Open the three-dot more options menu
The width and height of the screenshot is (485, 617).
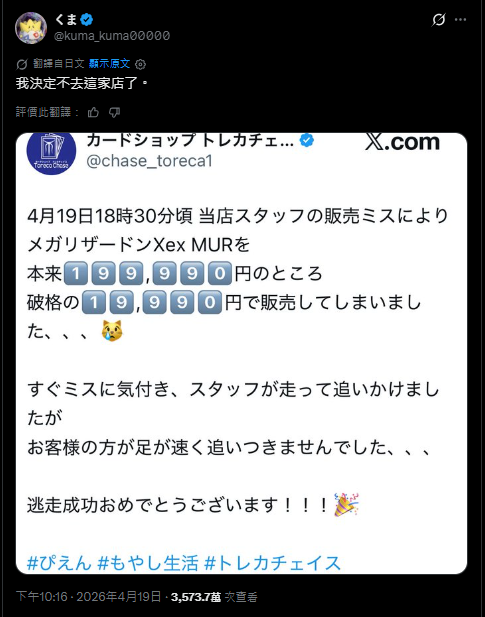(x=460, y=20)
